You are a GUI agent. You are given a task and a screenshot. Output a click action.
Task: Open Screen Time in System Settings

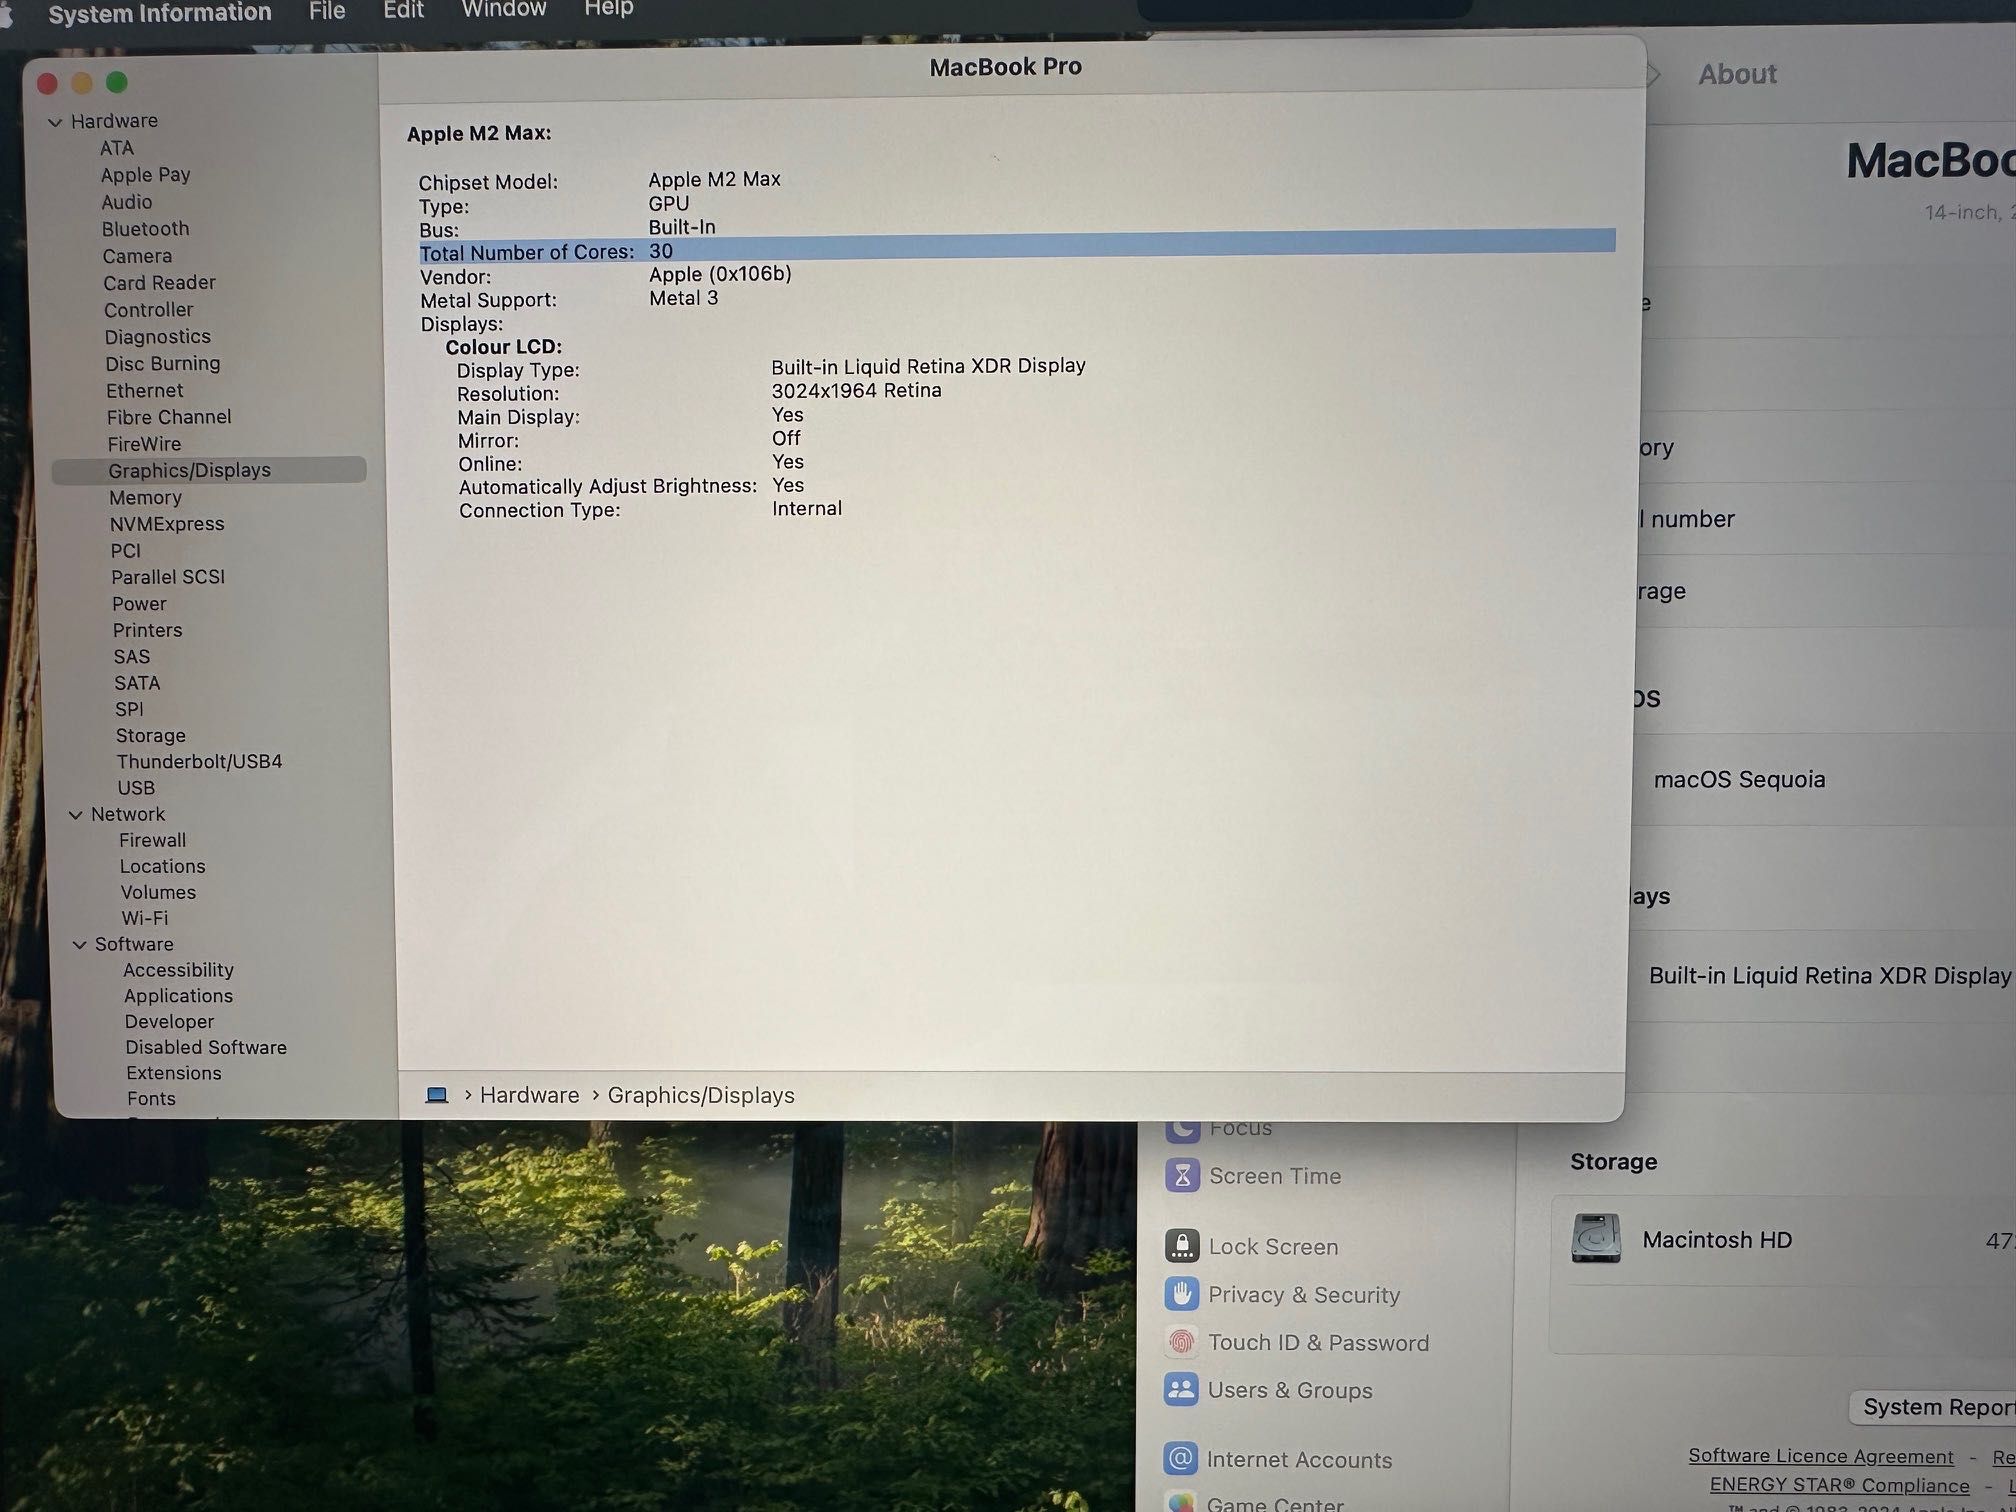1254,1176
